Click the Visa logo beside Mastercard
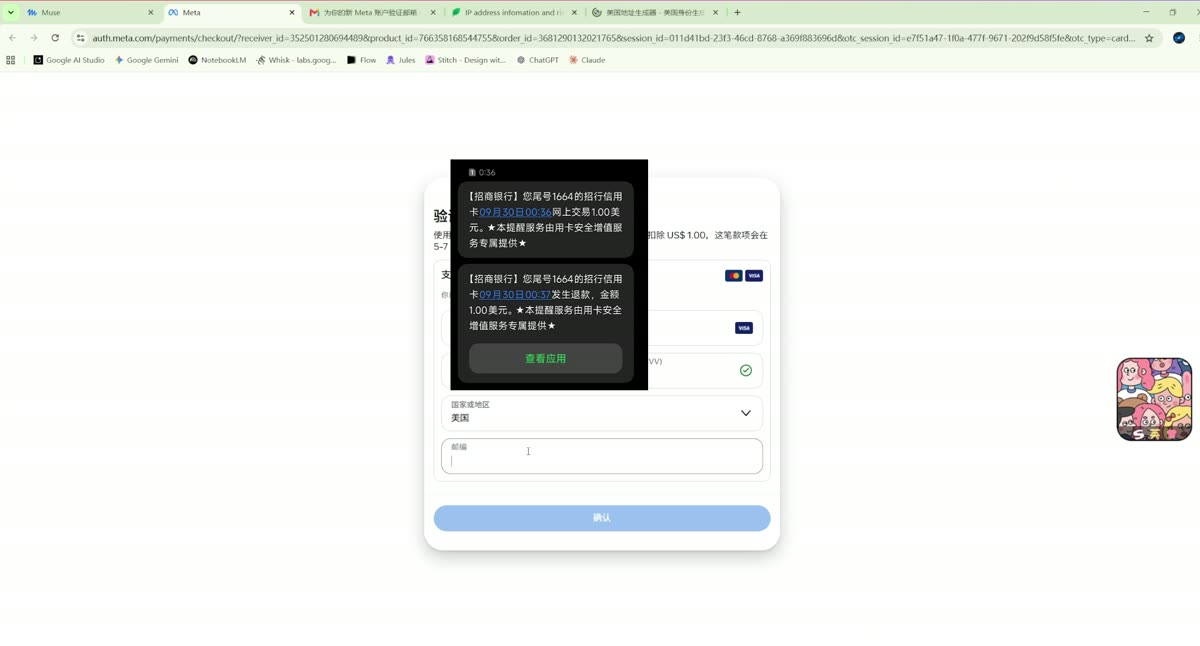Screen dimensions: 1200x646 (754, 276)
